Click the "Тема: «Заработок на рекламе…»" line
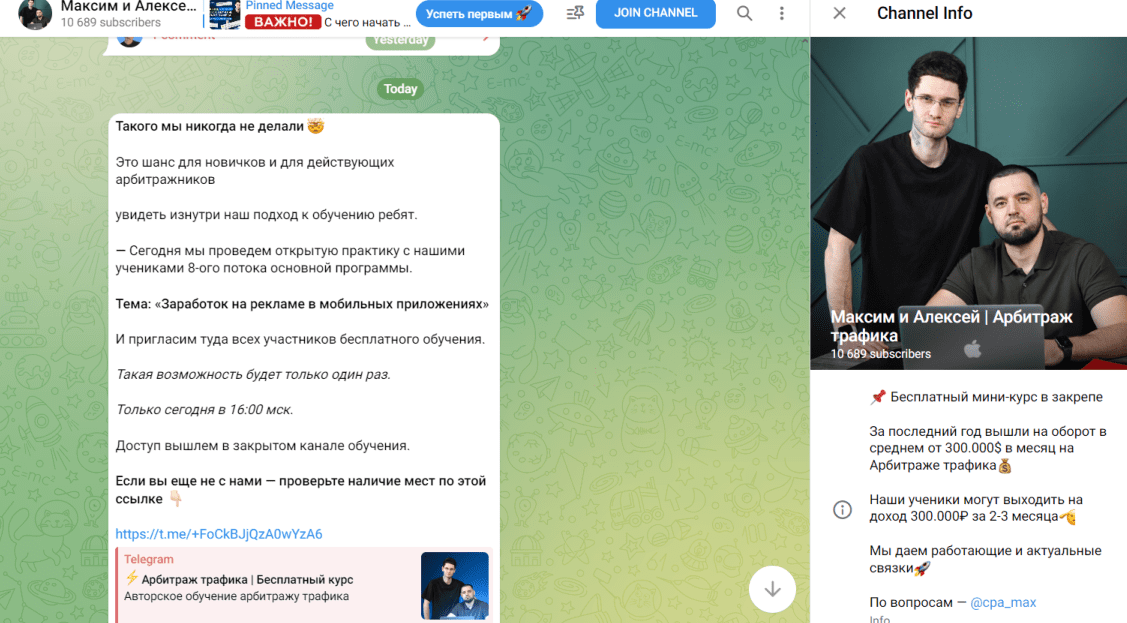Viewport: 1127px width, 623px height. tap(302, 304)
